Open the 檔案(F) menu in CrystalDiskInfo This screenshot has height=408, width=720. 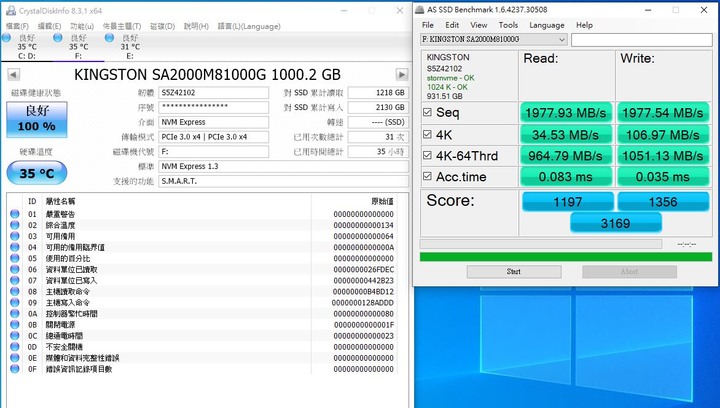[x=17, y=26]
